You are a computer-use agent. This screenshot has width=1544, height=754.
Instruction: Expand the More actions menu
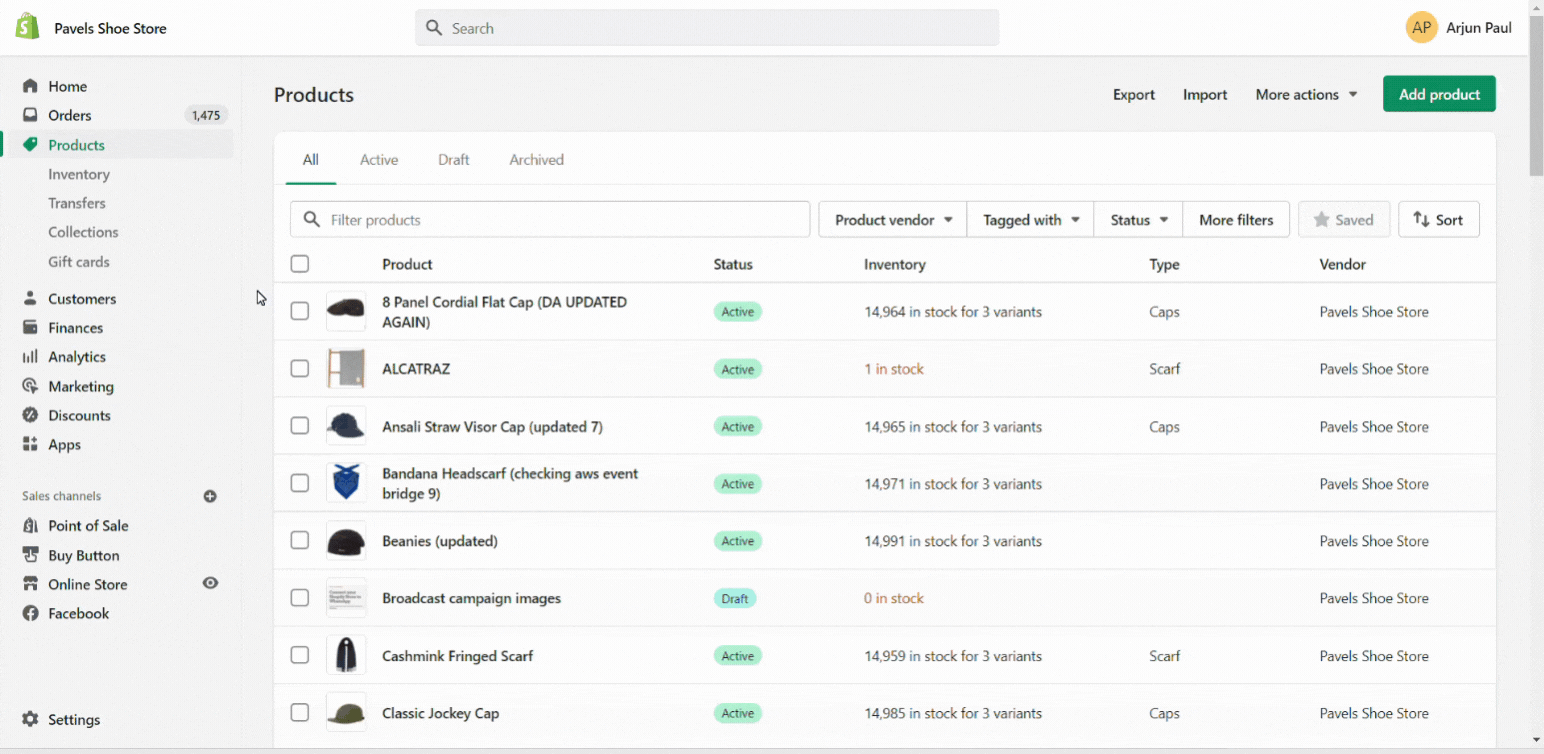[1306, 94]
